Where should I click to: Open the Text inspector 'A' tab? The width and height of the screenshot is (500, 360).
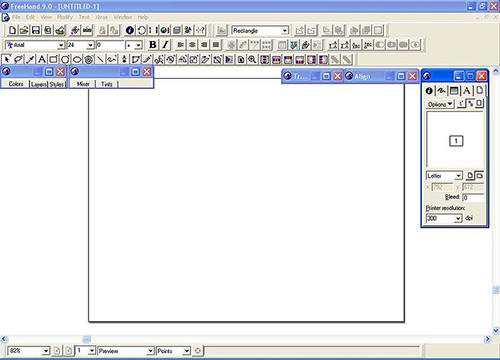click(467, 90)
